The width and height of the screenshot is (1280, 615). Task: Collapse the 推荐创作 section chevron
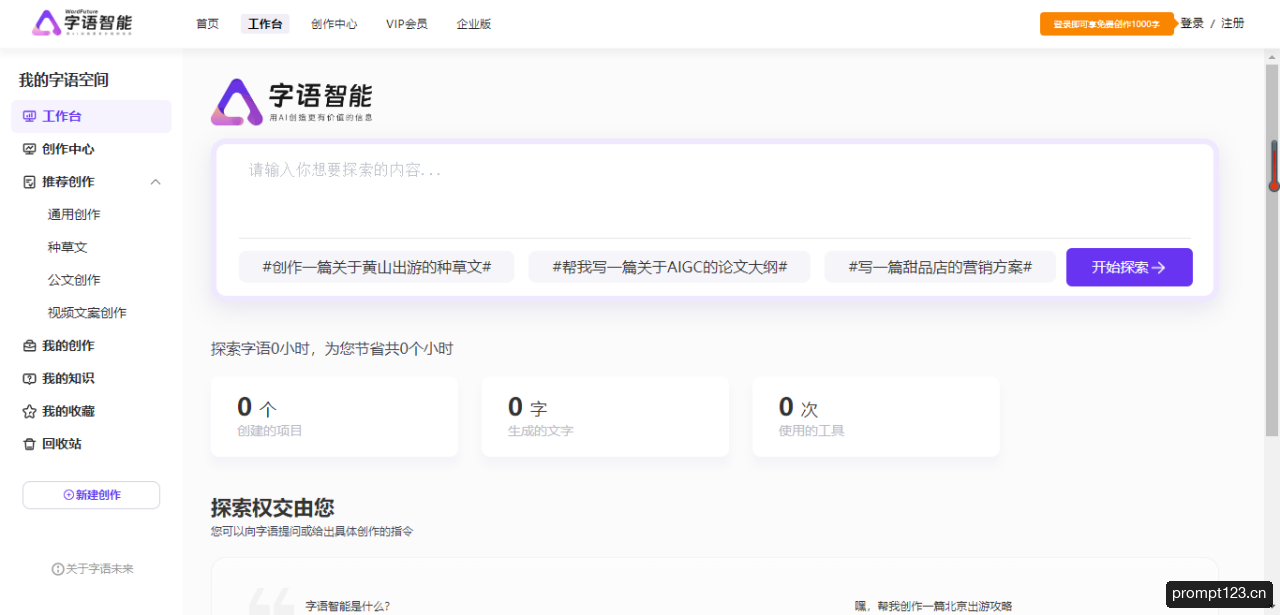pos(155,182)
